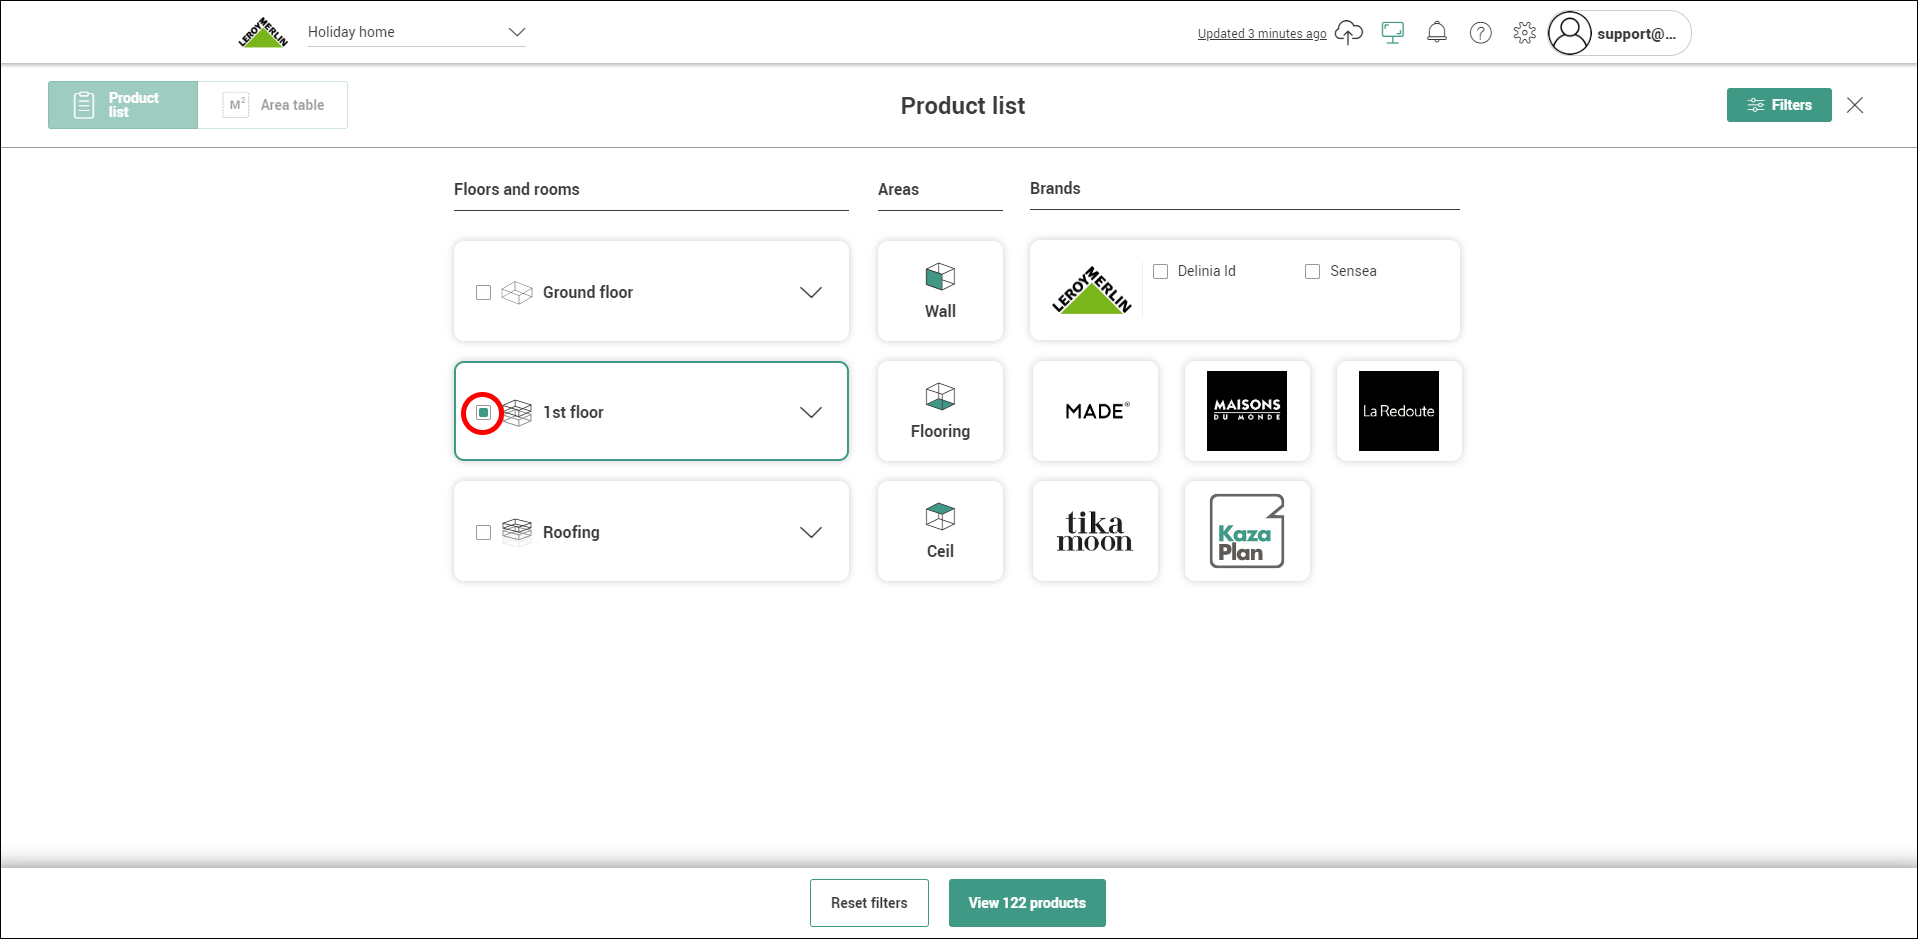Open the settings gear icon
The image size is (1918, 939).
tap(1524, 33)
